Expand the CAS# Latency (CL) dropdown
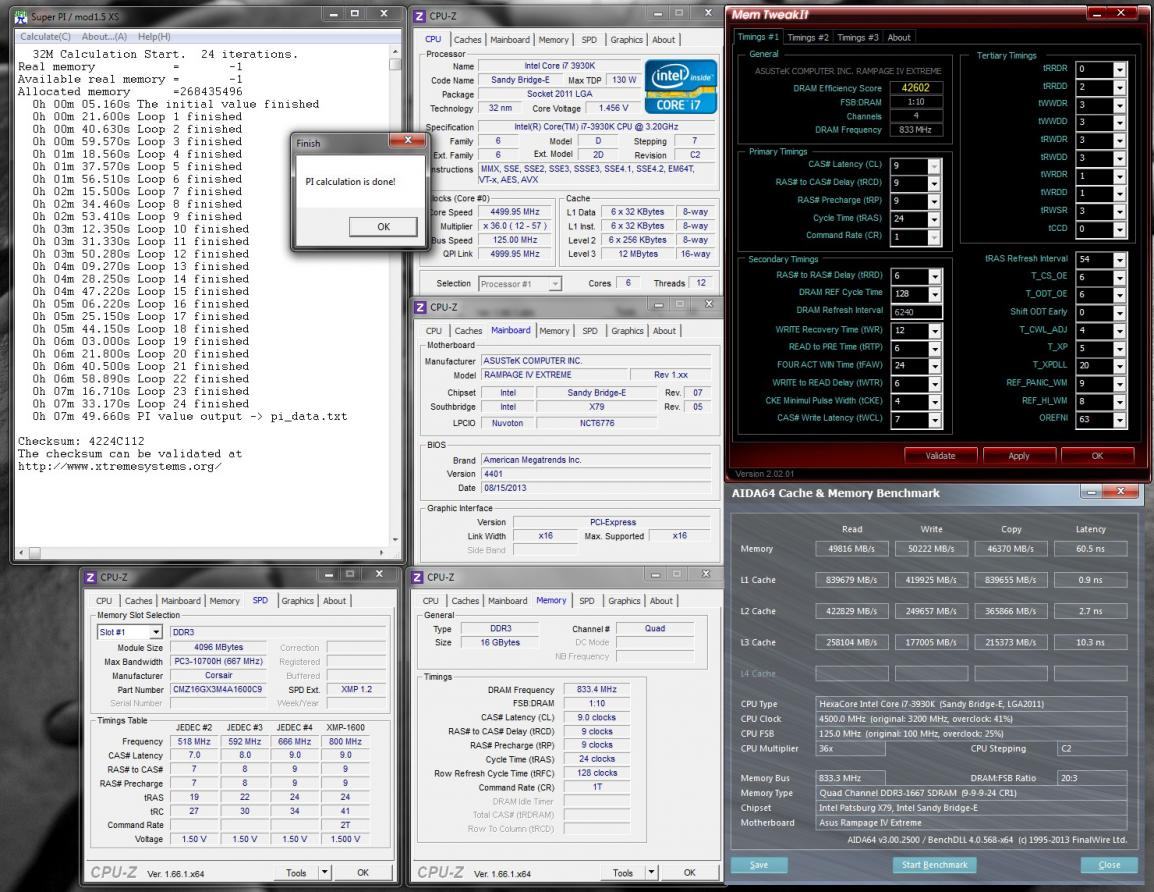 click(934, 166)
